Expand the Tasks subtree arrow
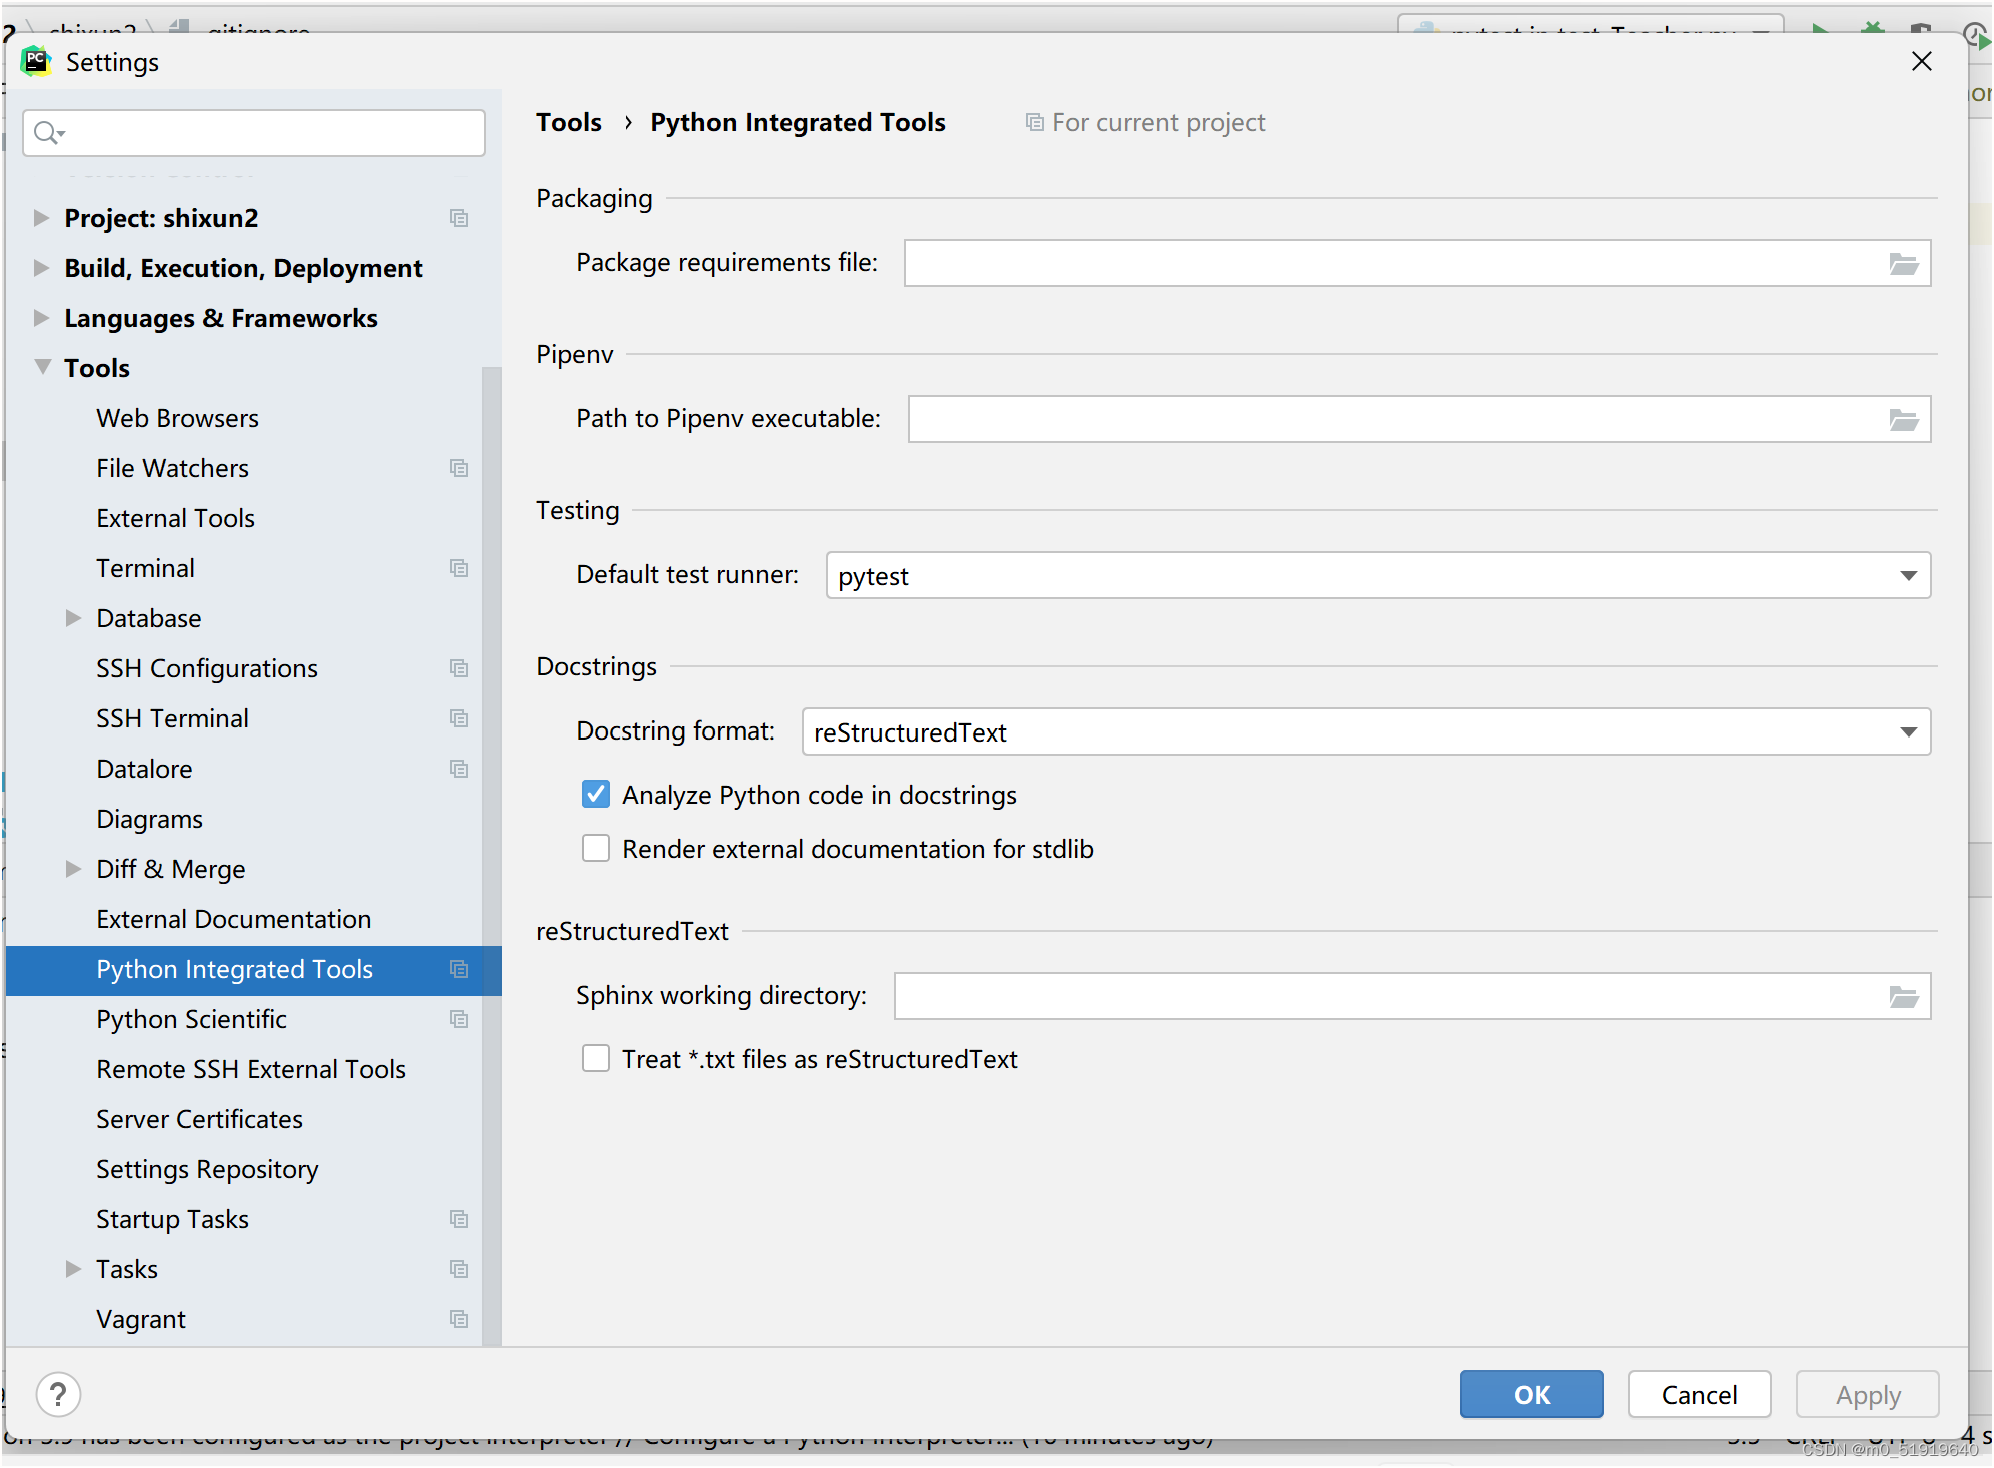The height and width of the screenshot is (1468, 1994). point(73,1269)
